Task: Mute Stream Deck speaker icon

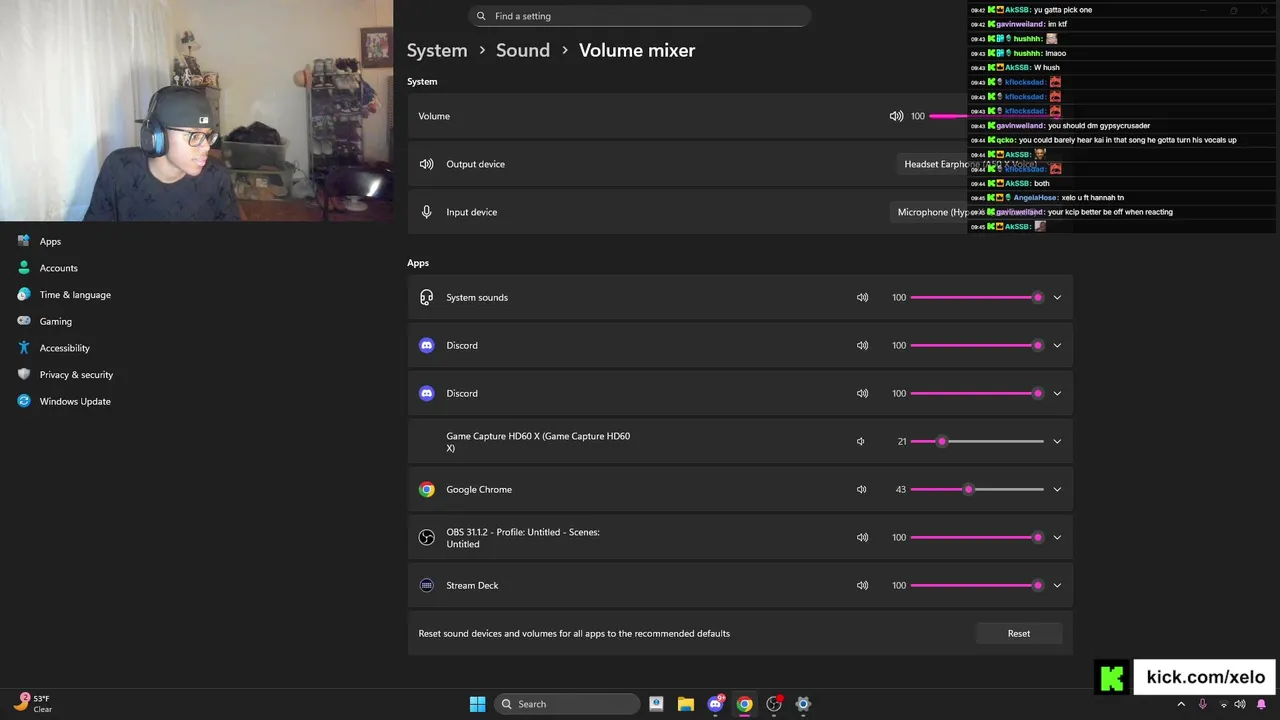Action: click(x=862, y=585)
